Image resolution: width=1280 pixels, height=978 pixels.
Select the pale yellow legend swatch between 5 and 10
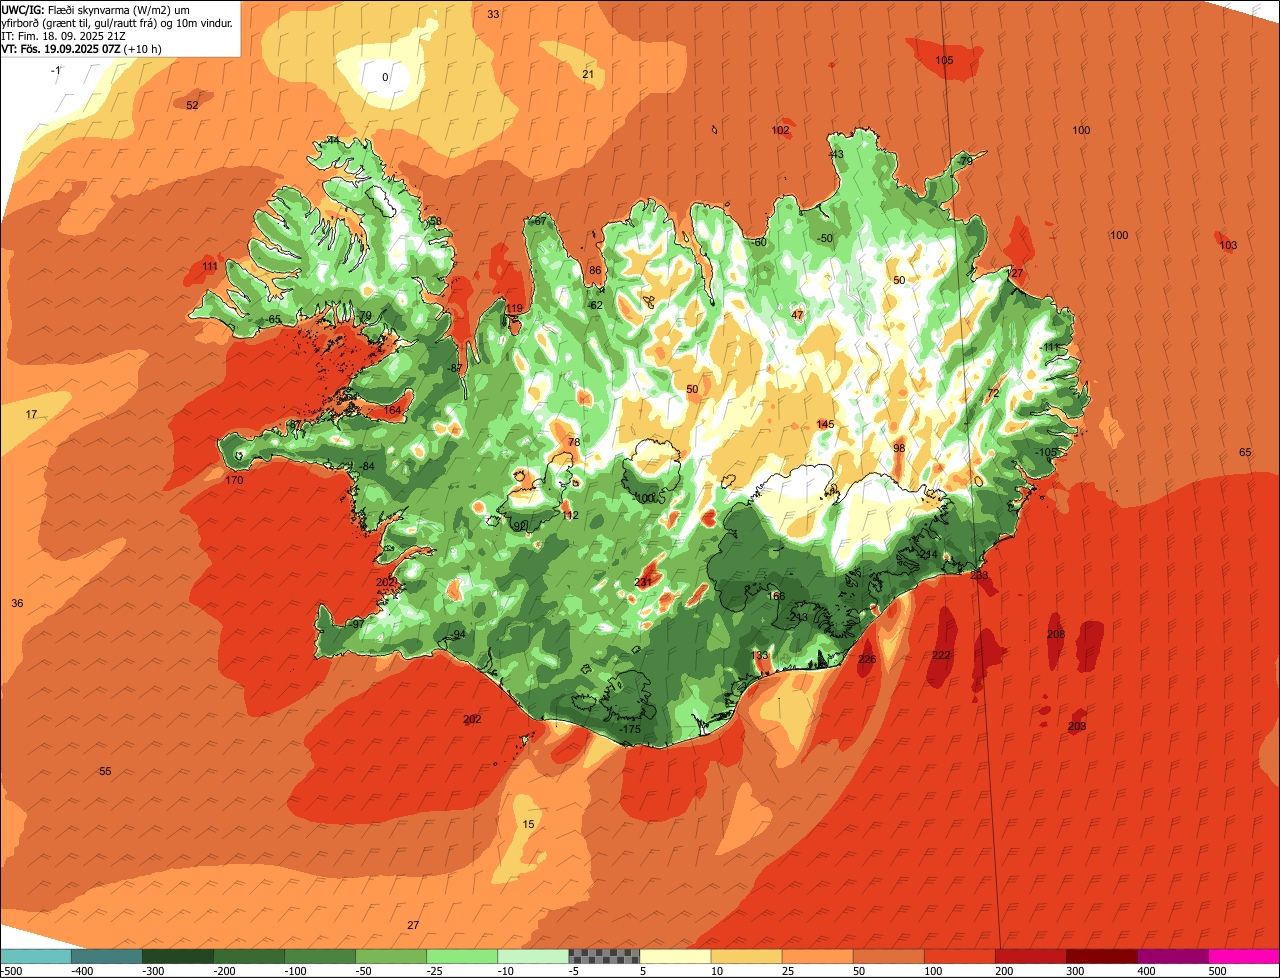(x=675, y=956)
